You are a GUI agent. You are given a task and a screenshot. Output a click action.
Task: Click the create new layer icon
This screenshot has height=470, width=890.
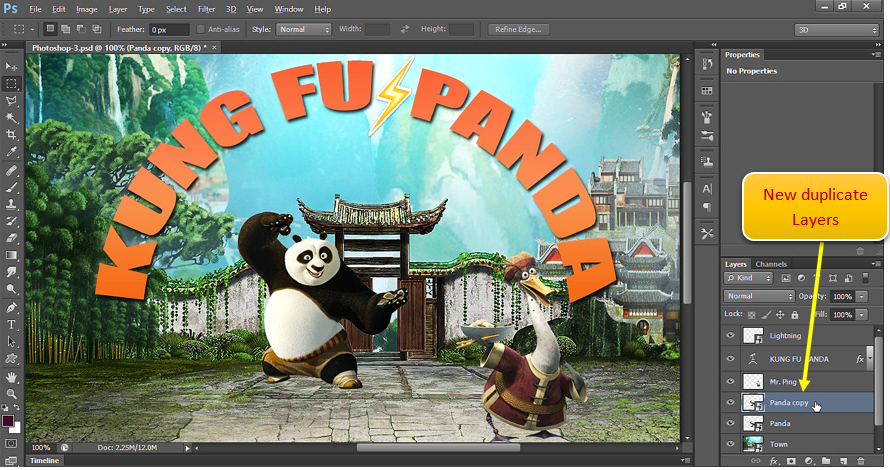click(843, 461)
